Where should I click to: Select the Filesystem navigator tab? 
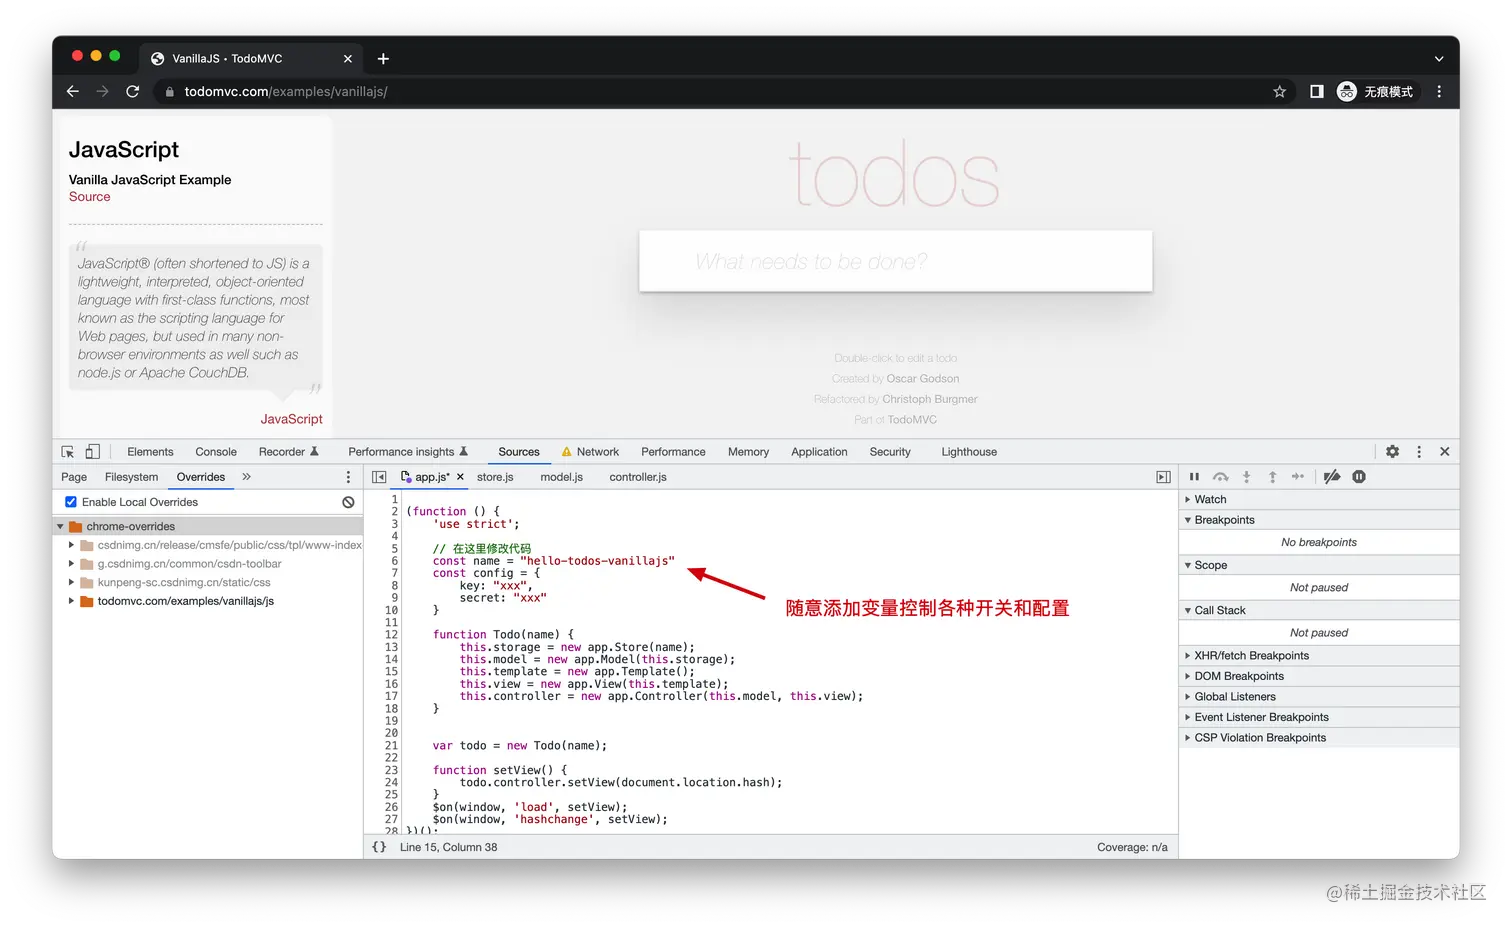[x=131, y=477]
